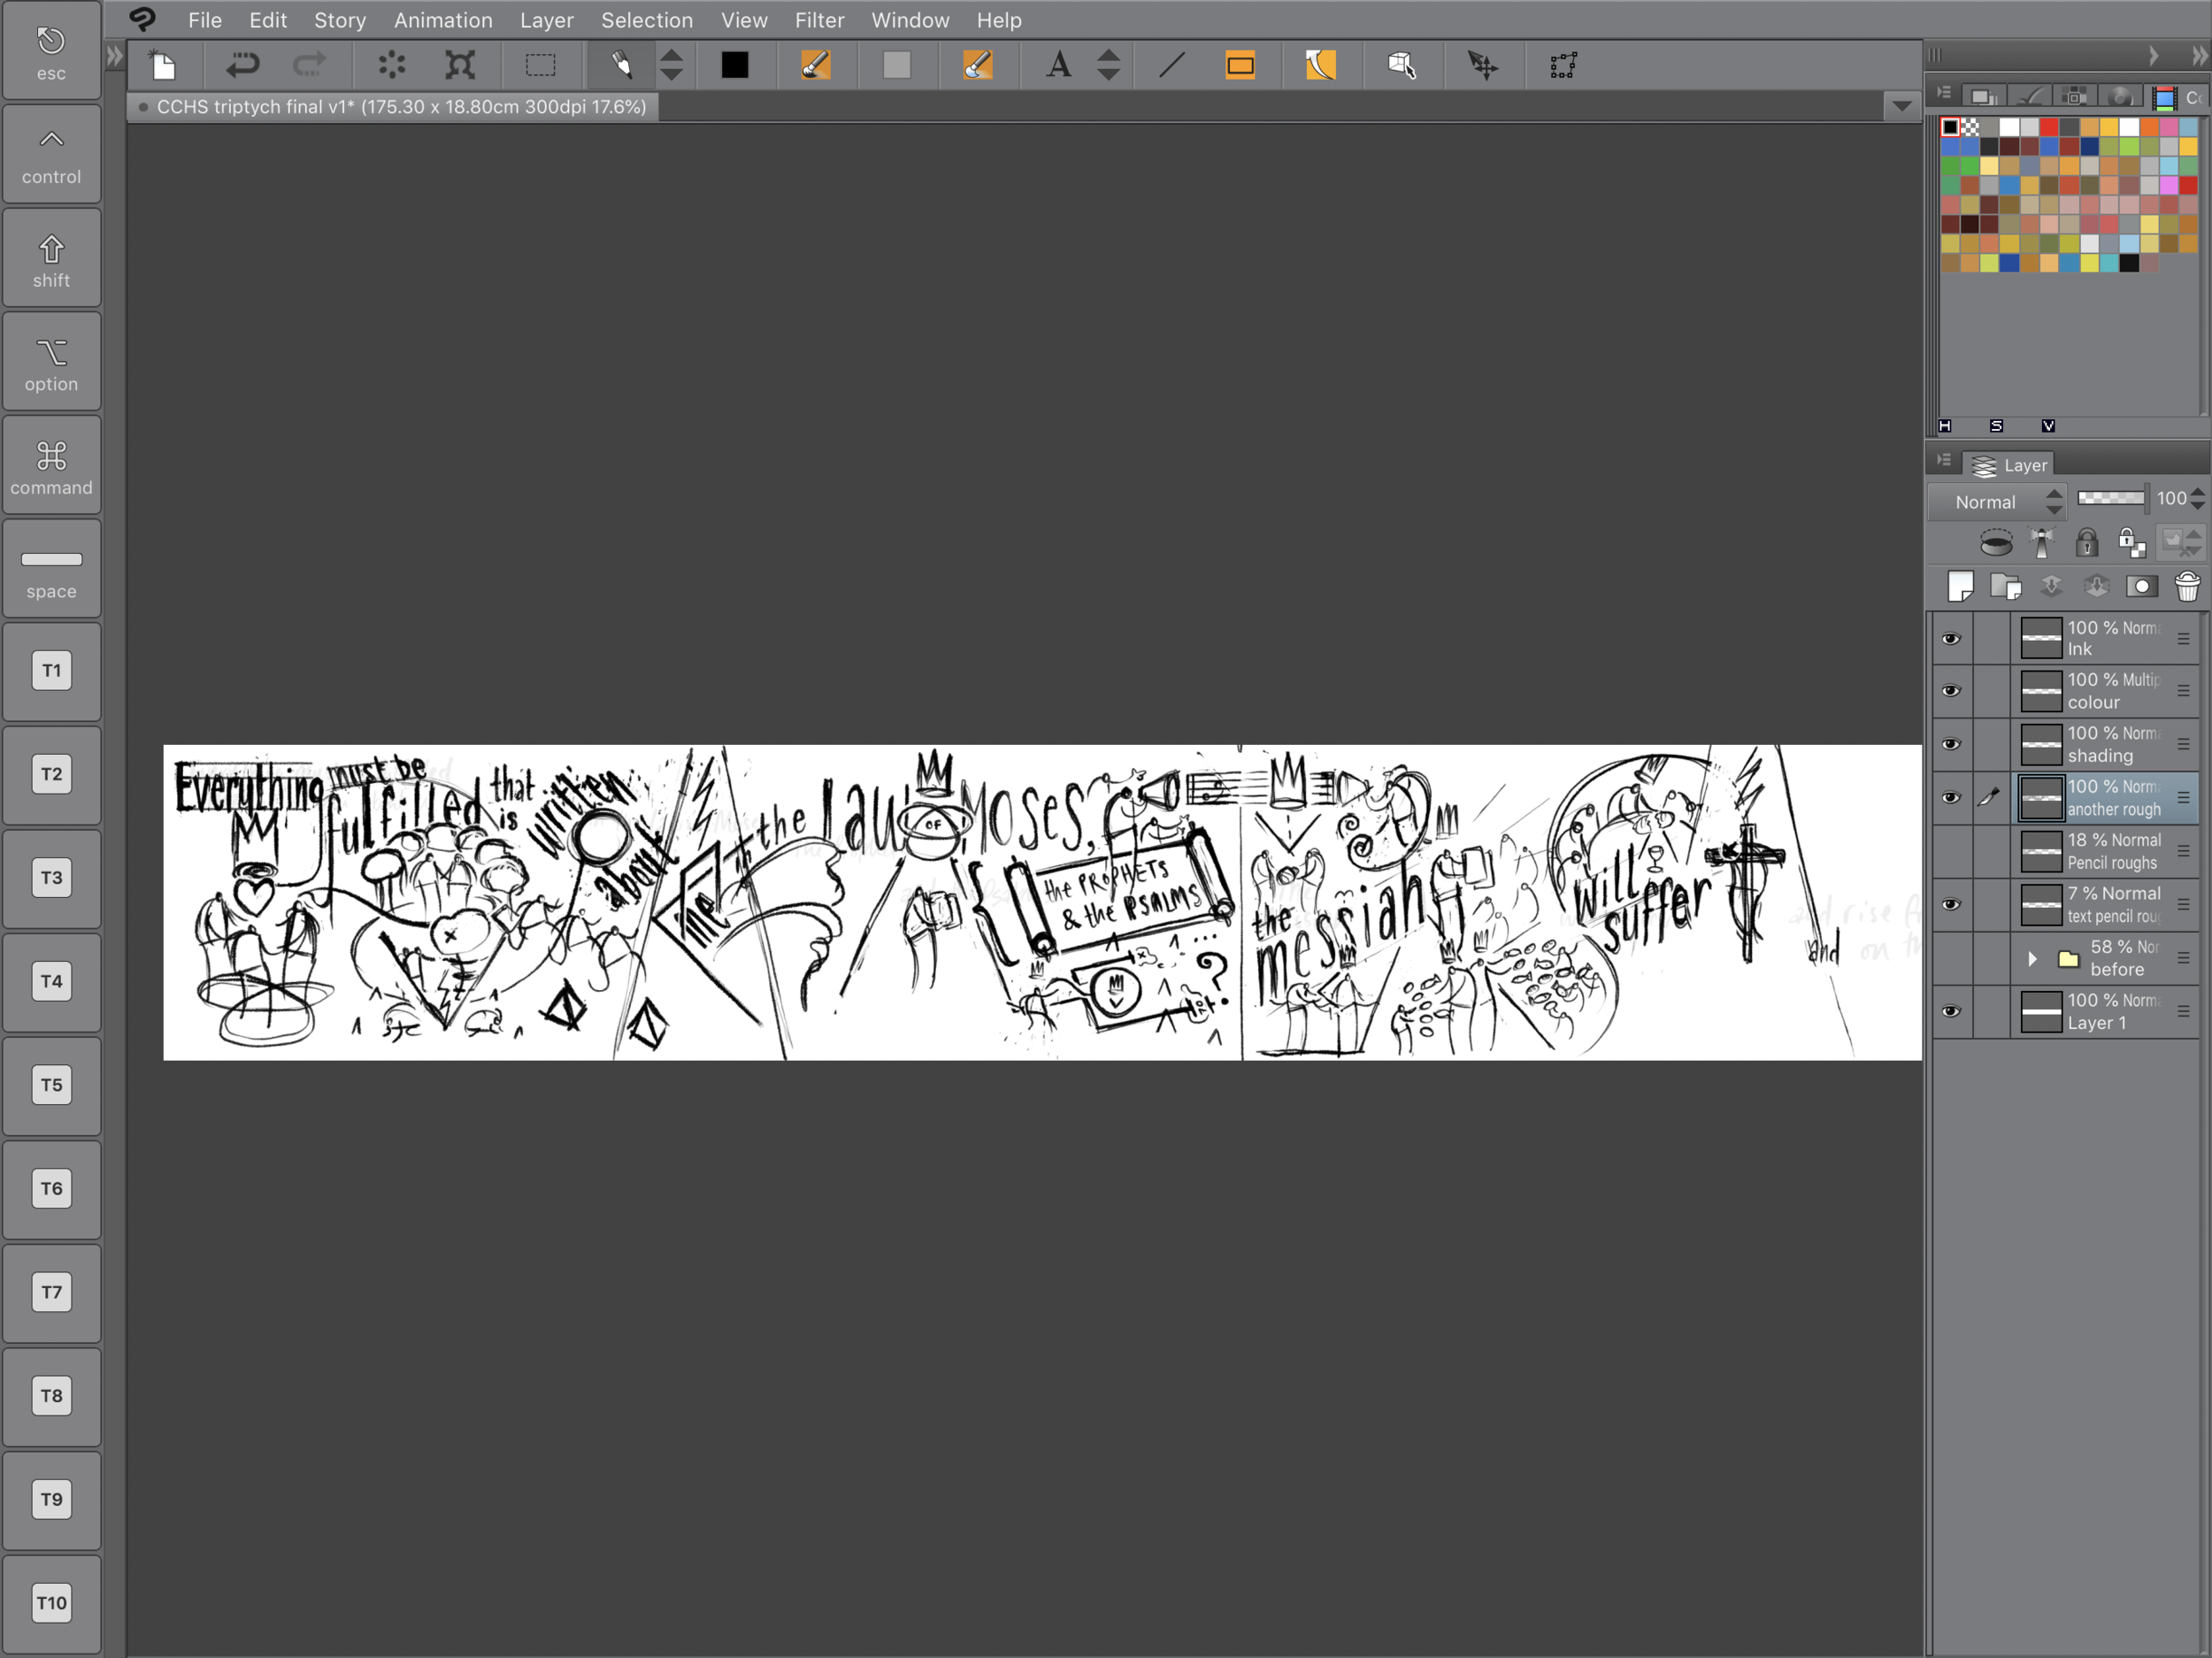This screenshot has width=2212, height=1658.
Task: Hide Layer 1
Action: 1951,1012
